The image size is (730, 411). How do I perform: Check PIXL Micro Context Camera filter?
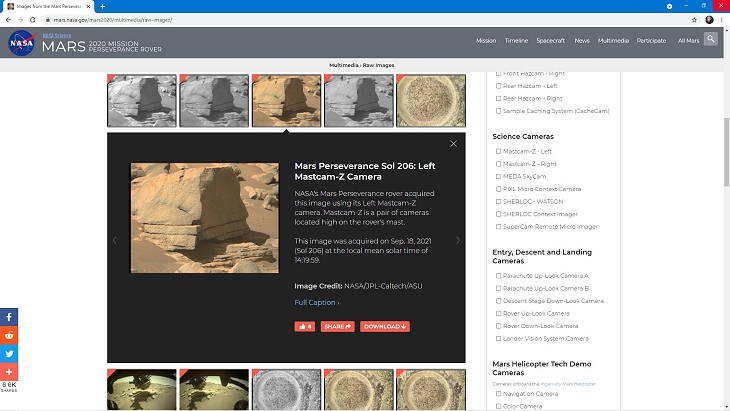[499, 189]
